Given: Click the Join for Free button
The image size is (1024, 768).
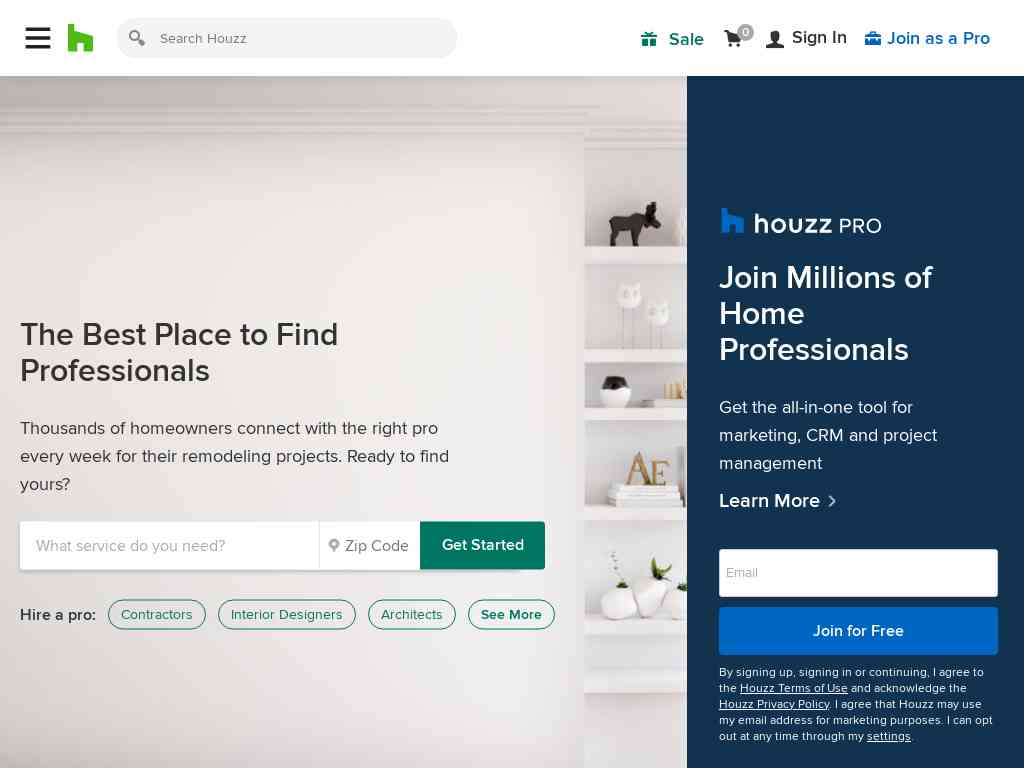Looking at the screenshot, I should 858,631.
